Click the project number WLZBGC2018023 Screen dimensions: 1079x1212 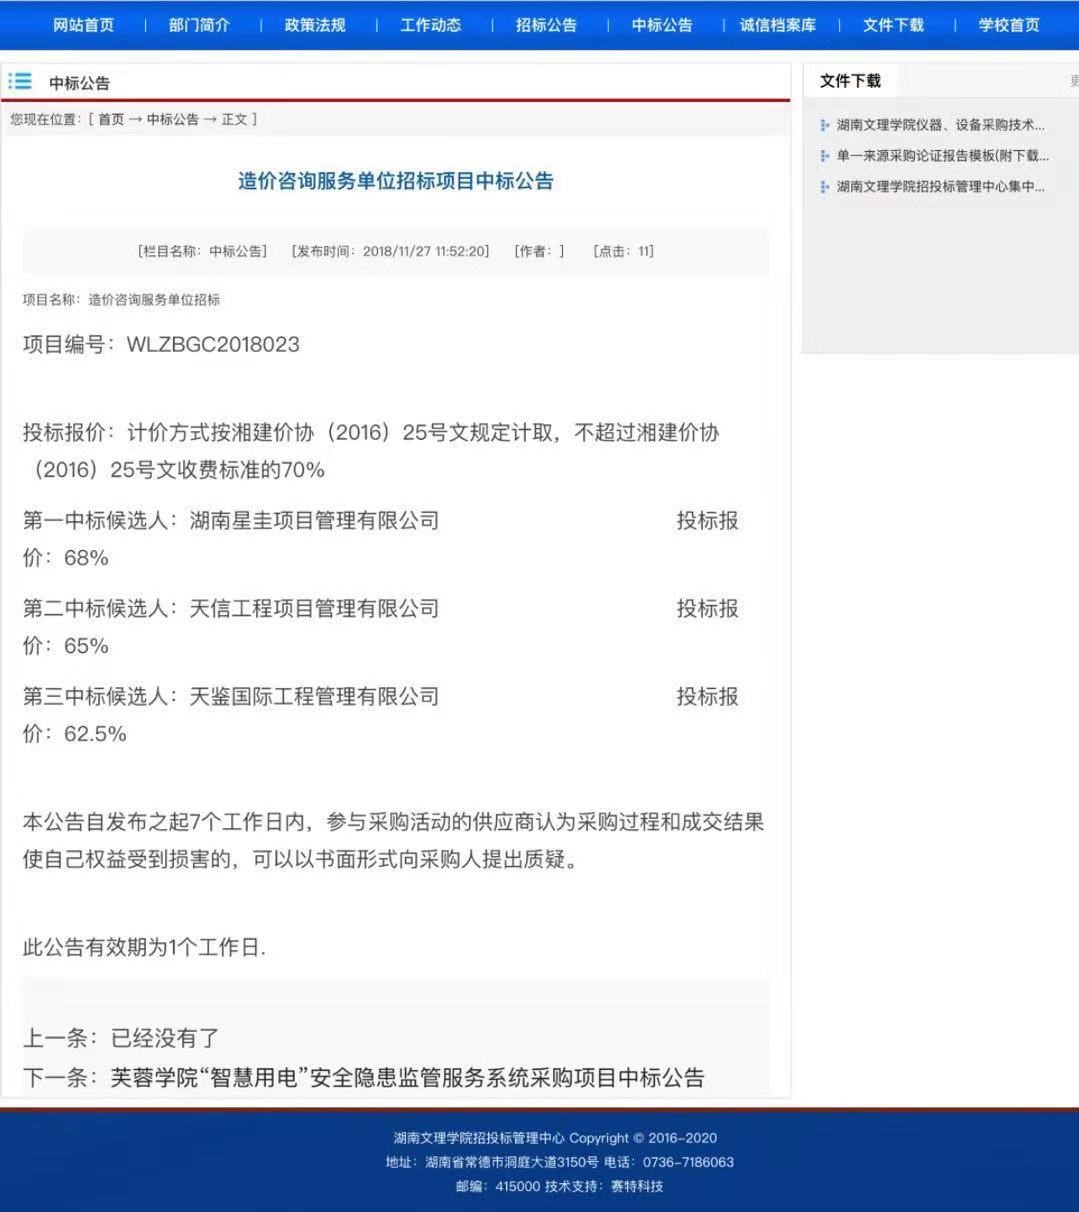click(213, 344)
